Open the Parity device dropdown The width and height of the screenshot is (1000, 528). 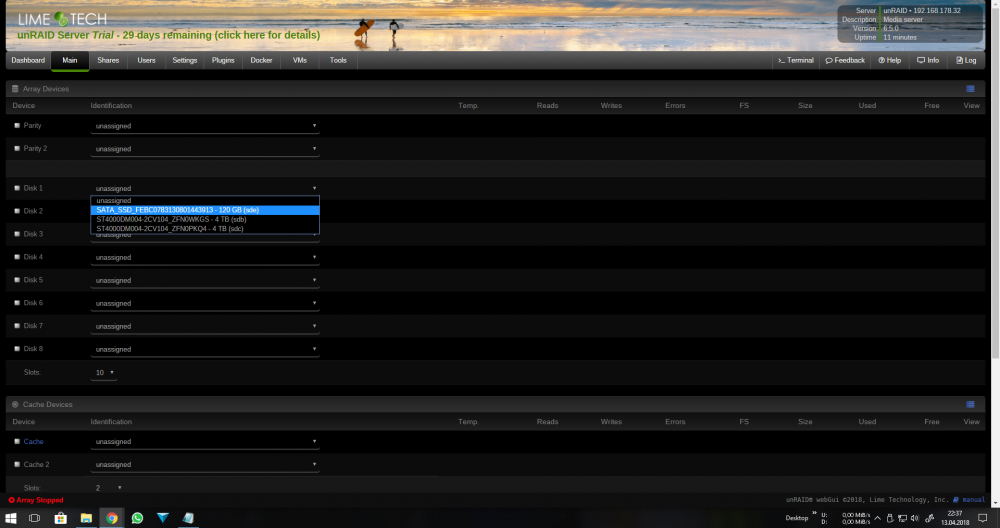[205, 126]
